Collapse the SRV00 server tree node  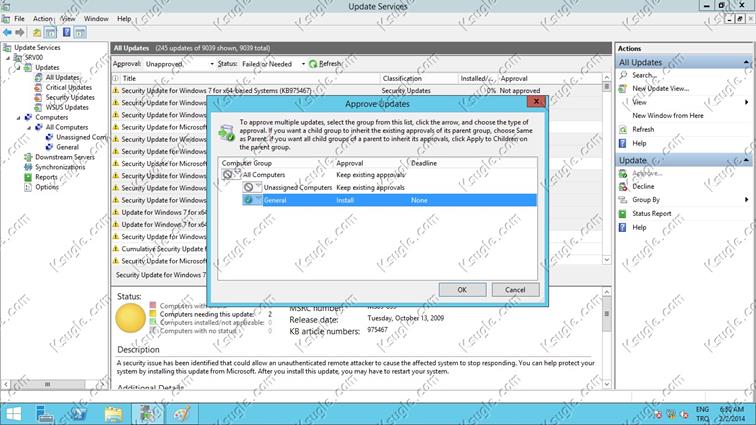click(8, 58)
